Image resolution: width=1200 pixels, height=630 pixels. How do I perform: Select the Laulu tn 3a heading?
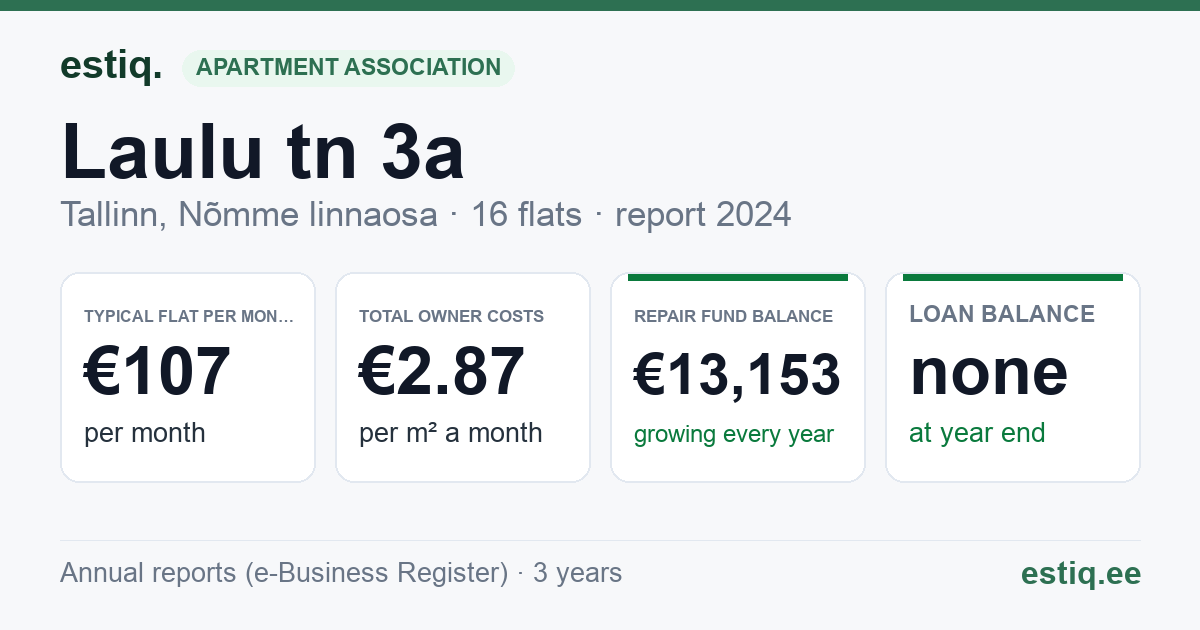pyautogui.click(x=263, y=152)
